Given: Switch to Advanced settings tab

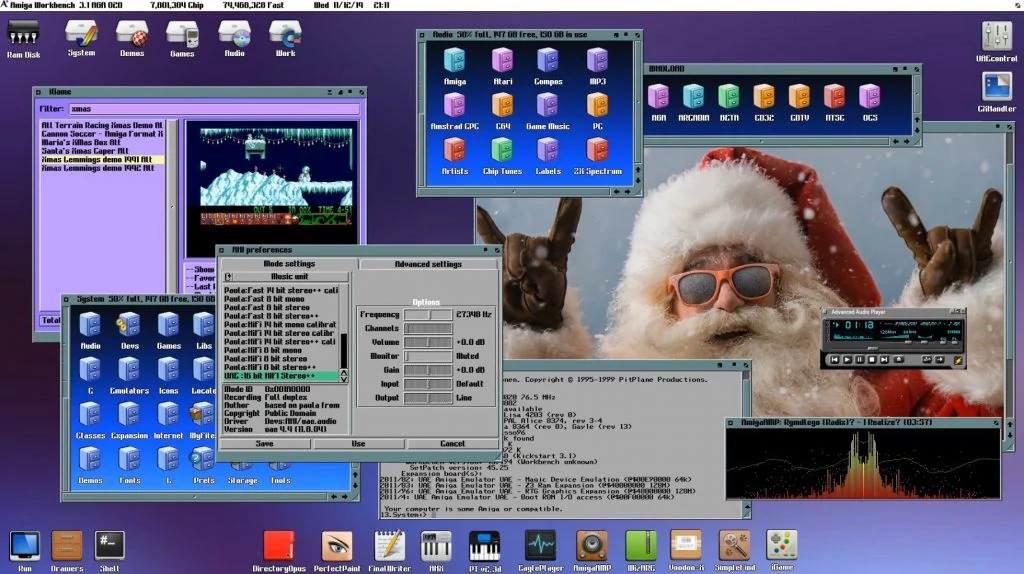Looking at the screenshot, I should point(428,264).
